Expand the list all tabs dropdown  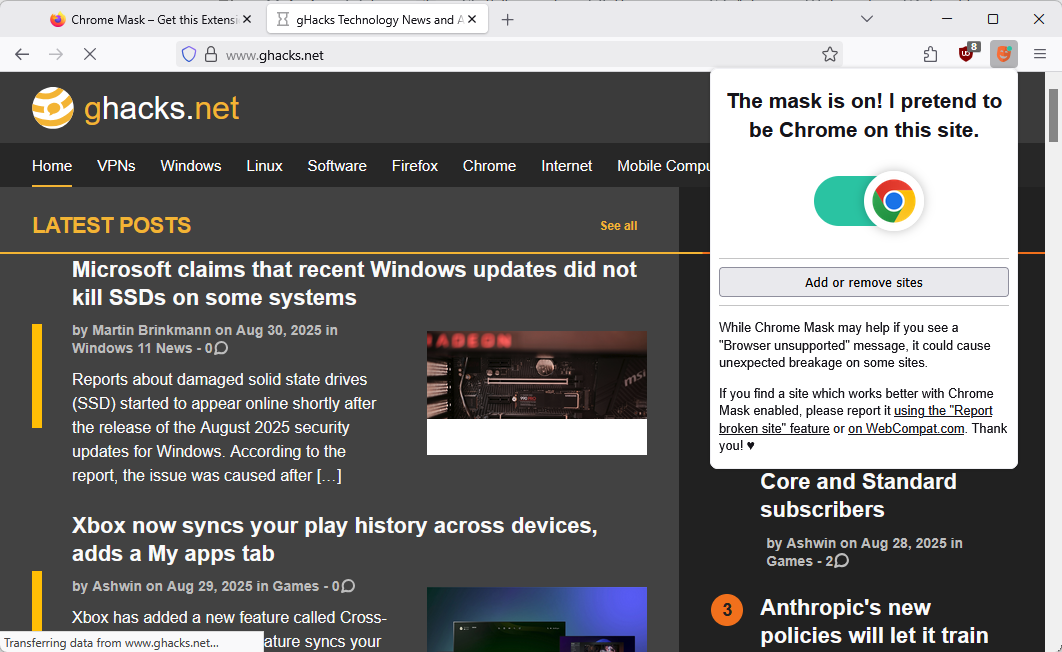tap(867, 20)
